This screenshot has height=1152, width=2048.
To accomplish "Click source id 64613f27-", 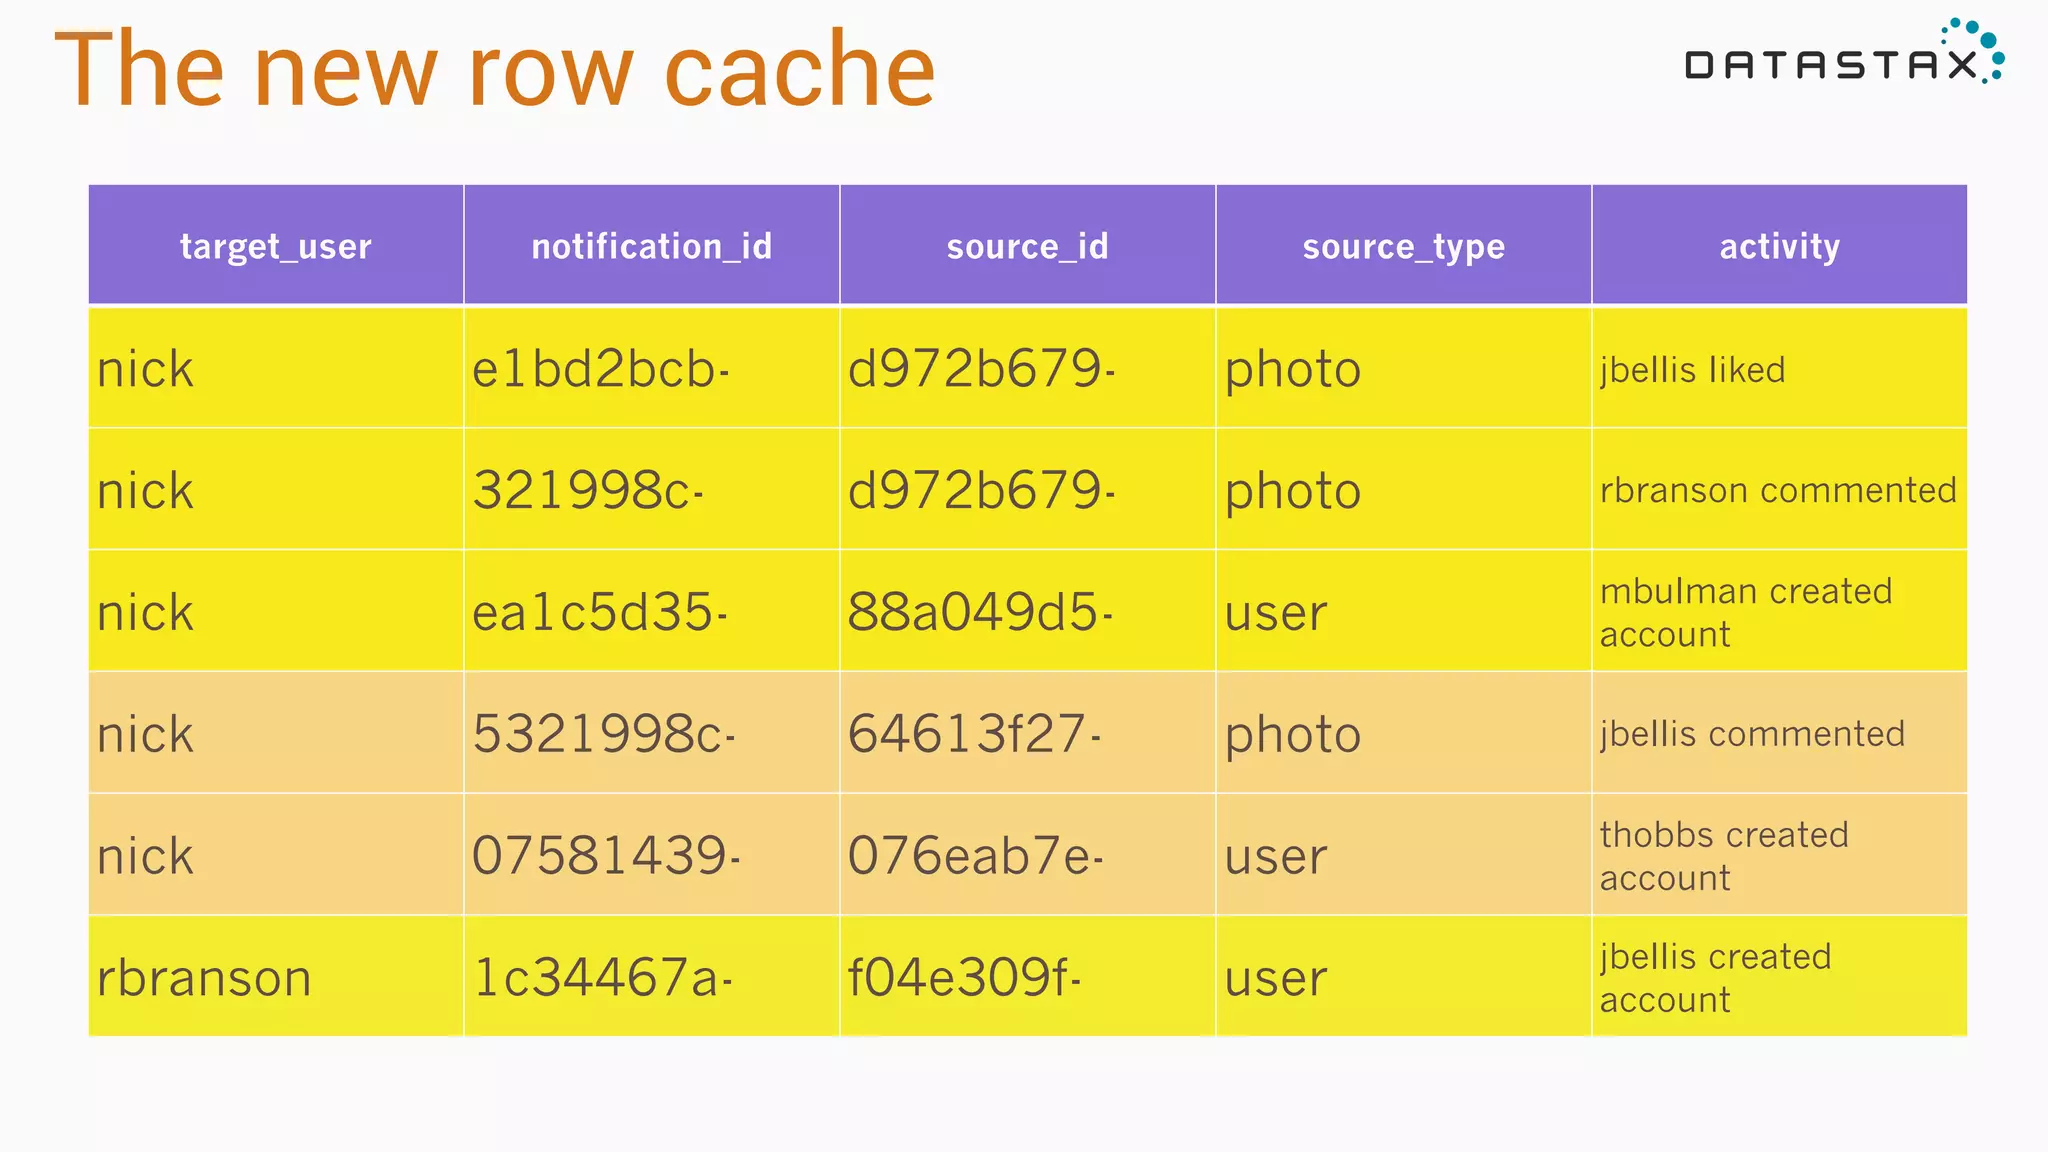I will click(x=974, y=734).
